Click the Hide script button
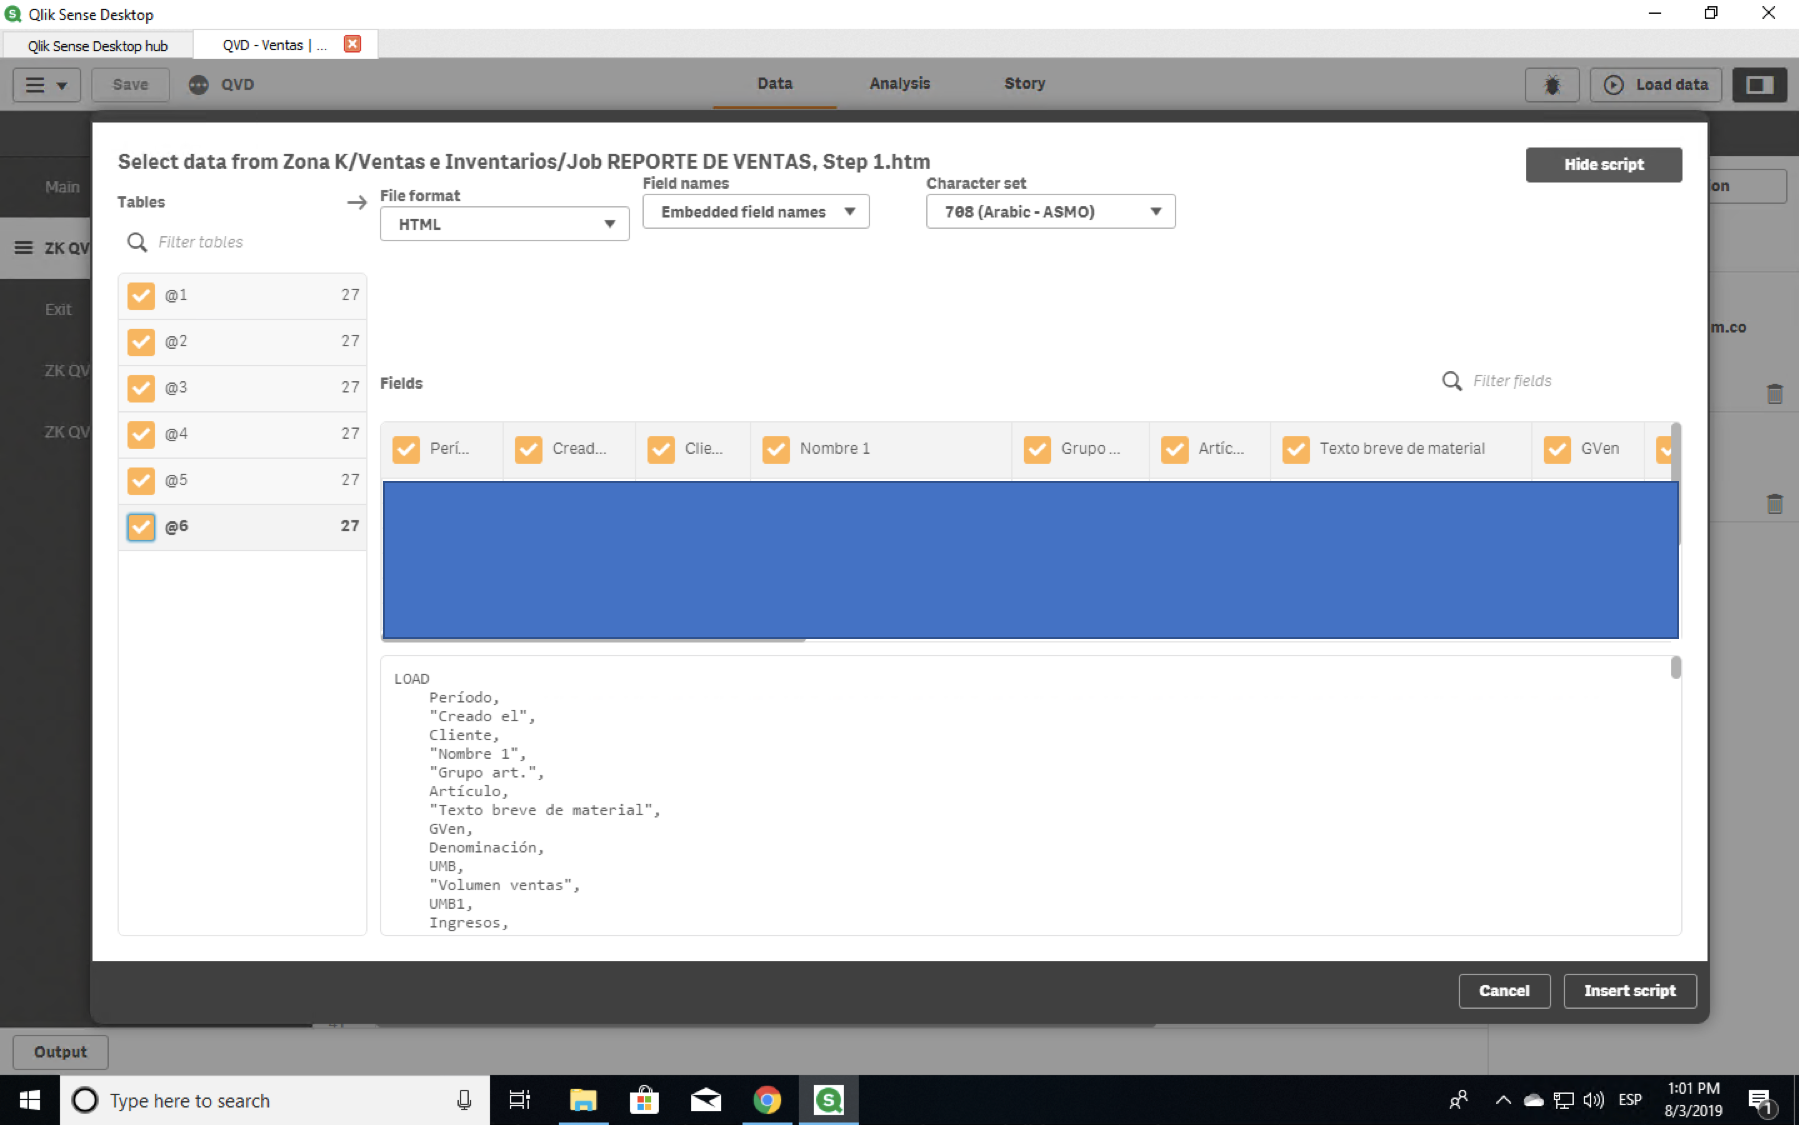Screen dimensions: 1799x1125 pos(1603,164)
